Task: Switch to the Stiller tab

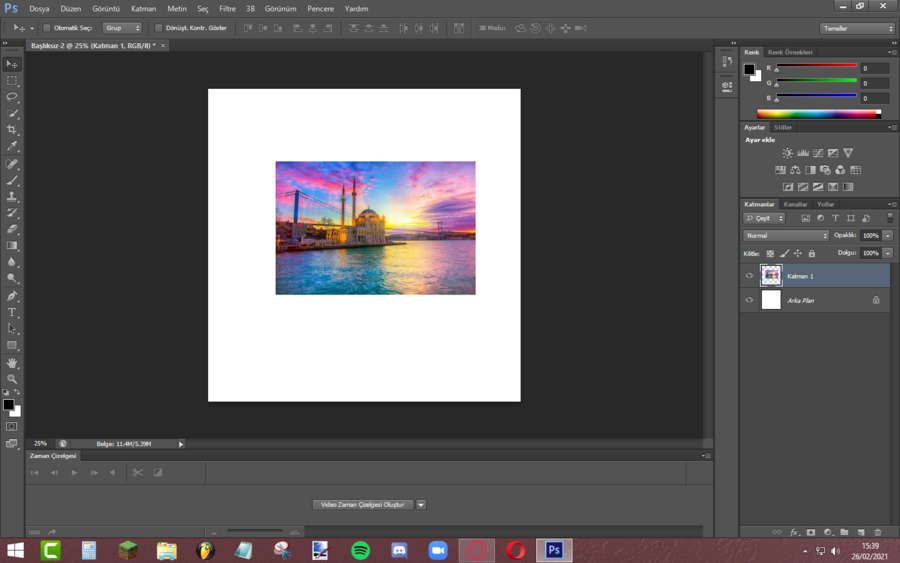Action: (783, 127)
